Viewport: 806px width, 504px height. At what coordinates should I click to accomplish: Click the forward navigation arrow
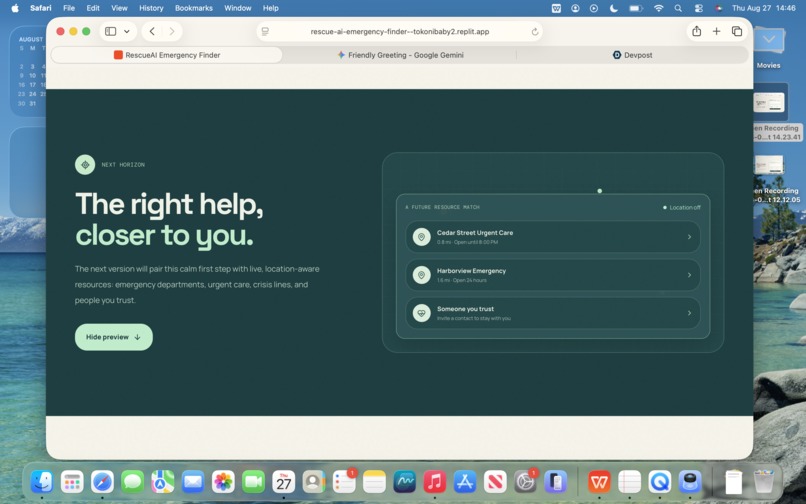pyautogui.click(x=172, y=31)
